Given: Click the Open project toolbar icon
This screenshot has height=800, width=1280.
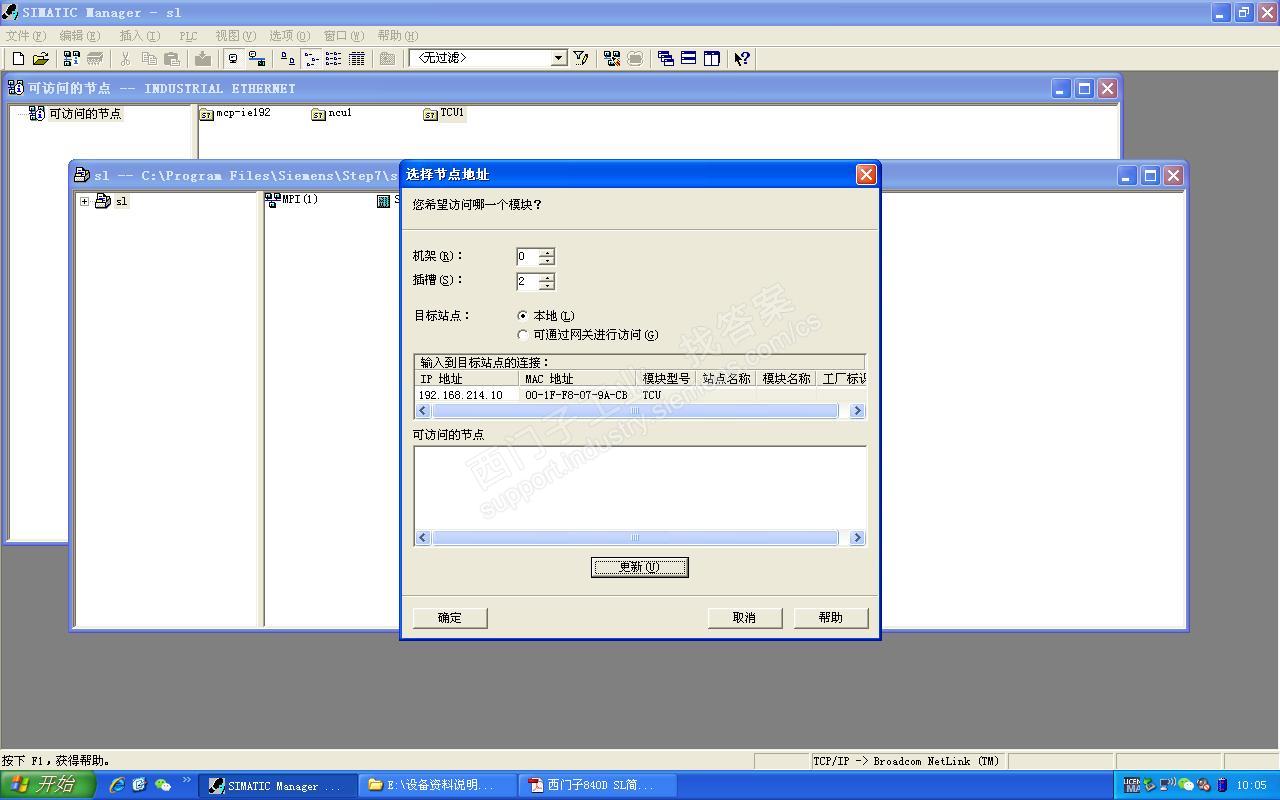Looking at the screenshot, I should [40, 59].
